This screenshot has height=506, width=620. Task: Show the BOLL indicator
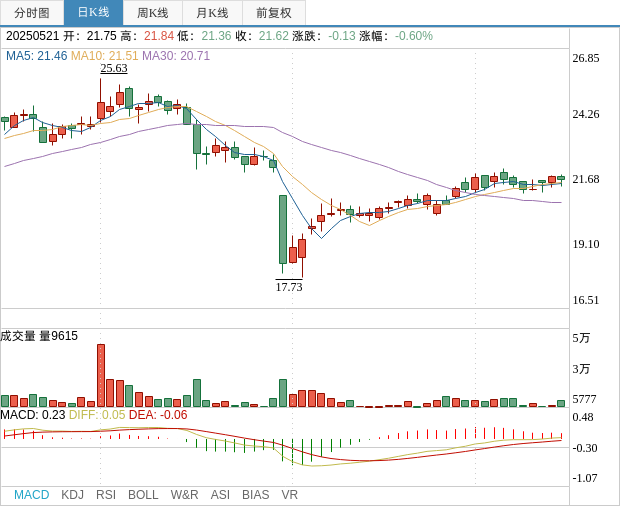coord(143,495)
